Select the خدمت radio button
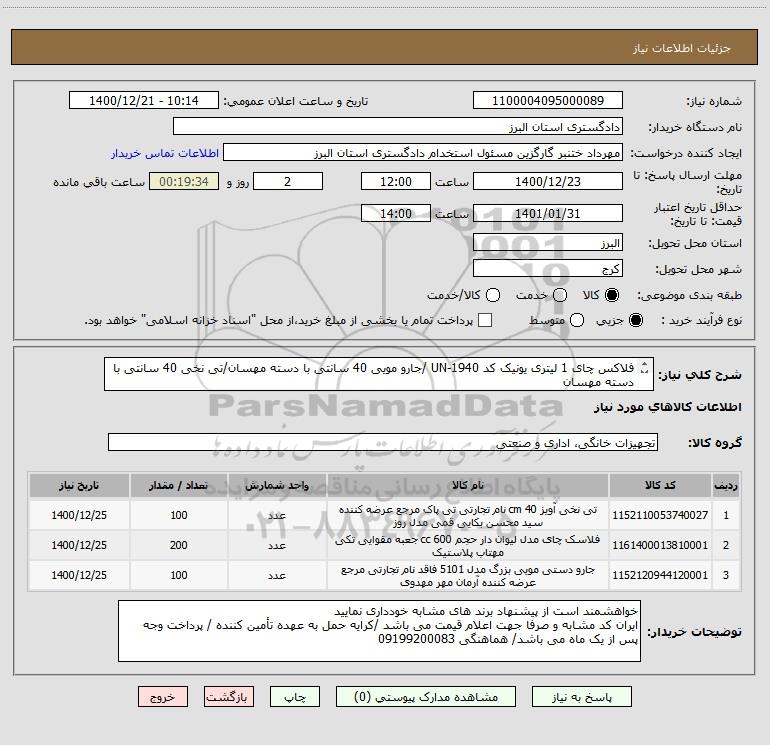The image size is (770, 745). pos(560,295)
